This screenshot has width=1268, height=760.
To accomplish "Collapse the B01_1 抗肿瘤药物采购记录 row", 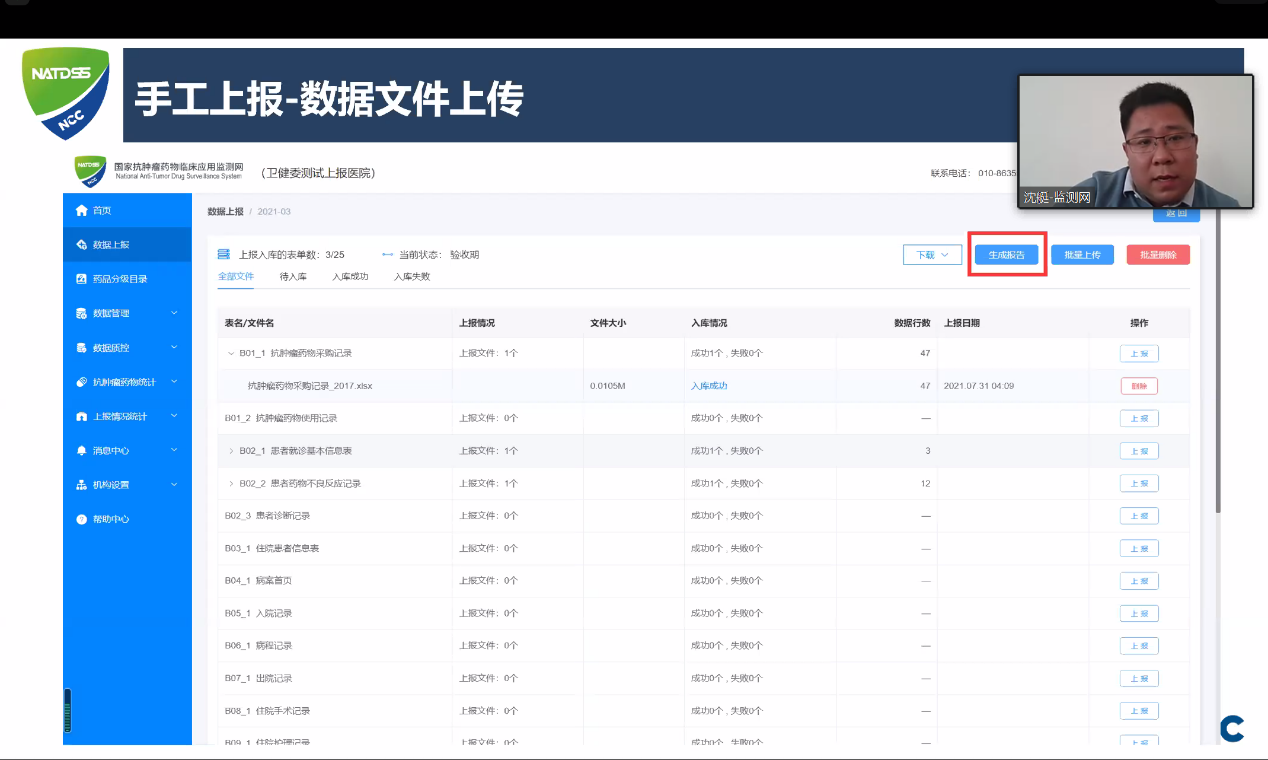I will pyautogui.click(x=231, y=353).
